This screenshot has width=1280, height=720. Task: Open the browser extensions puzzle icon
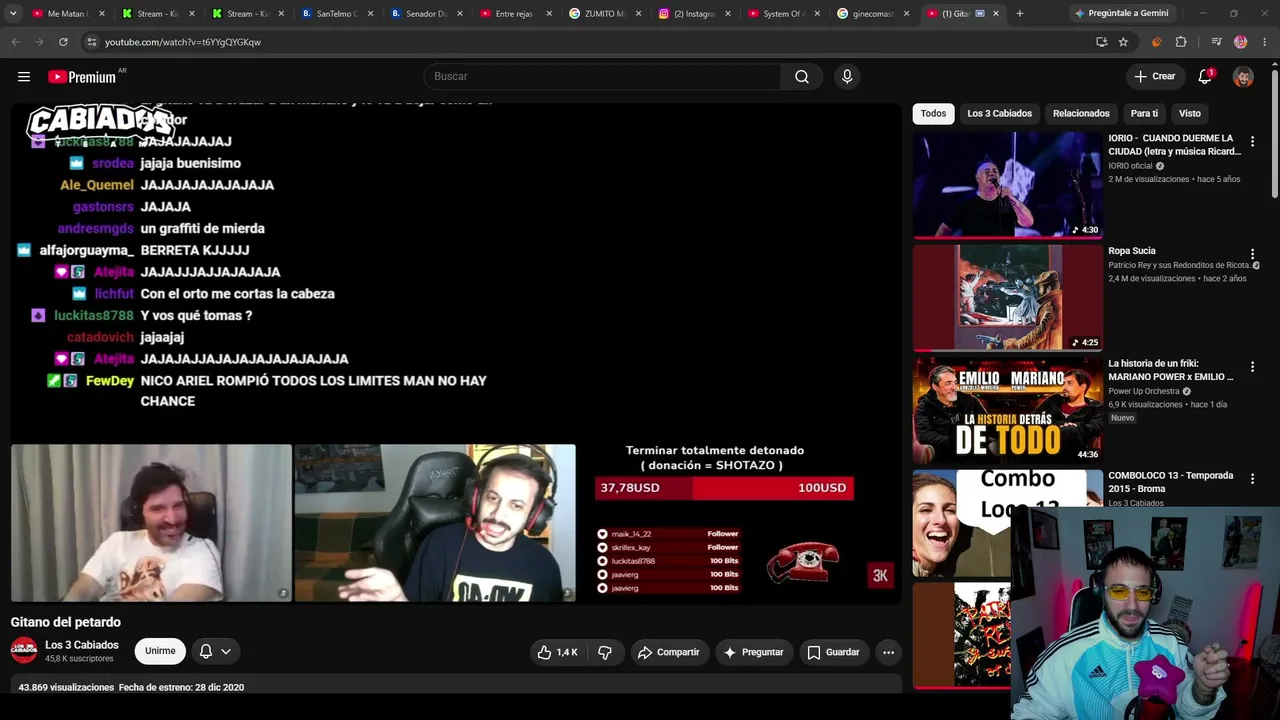pos(1181,42)
